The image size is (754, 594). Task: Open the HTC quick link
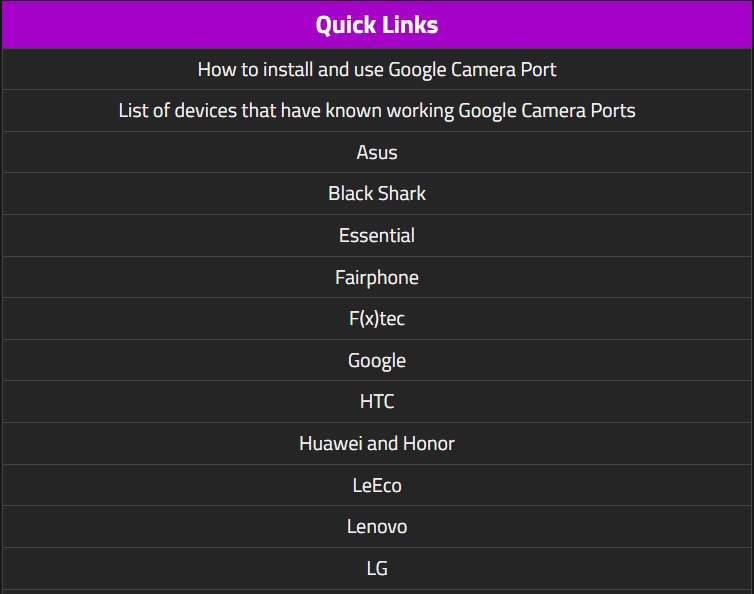click(377, 401)
